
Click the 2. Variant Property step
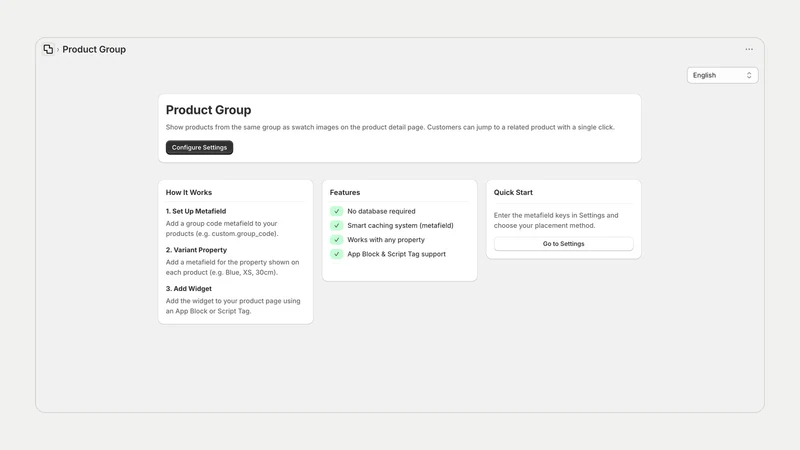click(x=196, y=250)
